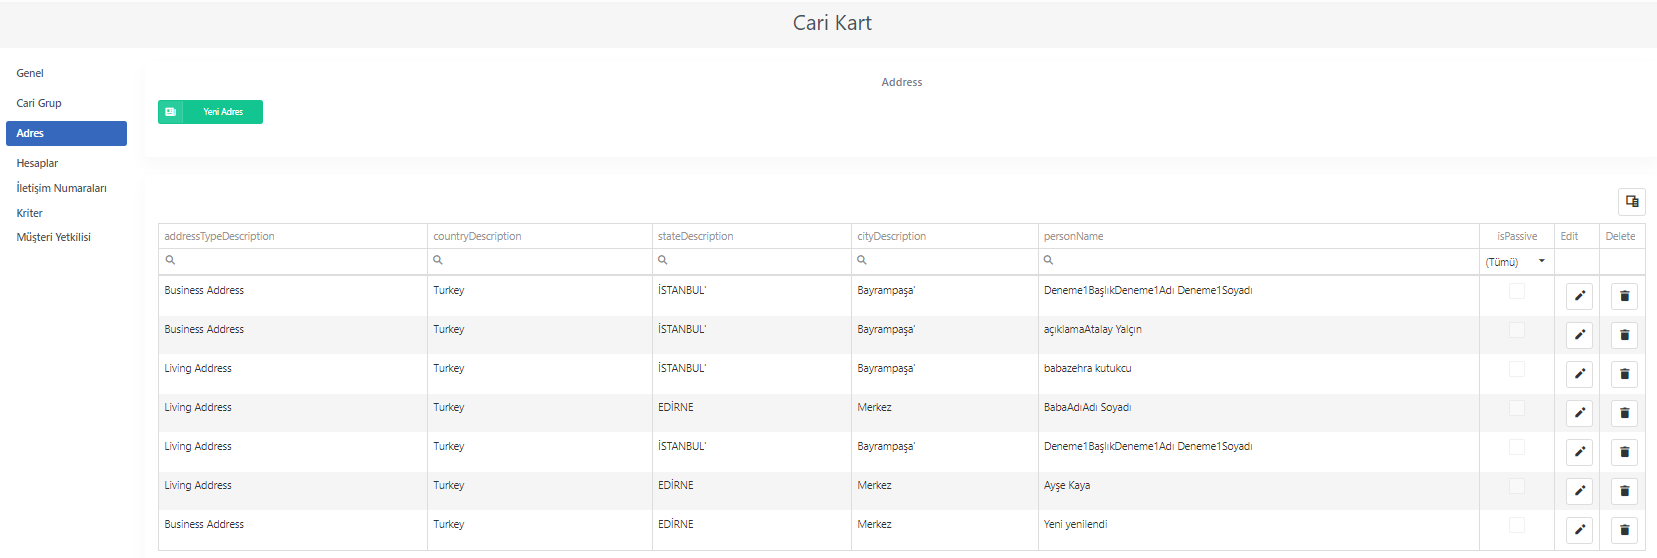Select Business Address cell in Yeni yenilendi row
This screenshot has height=558, width=1657.
[292, 530]
